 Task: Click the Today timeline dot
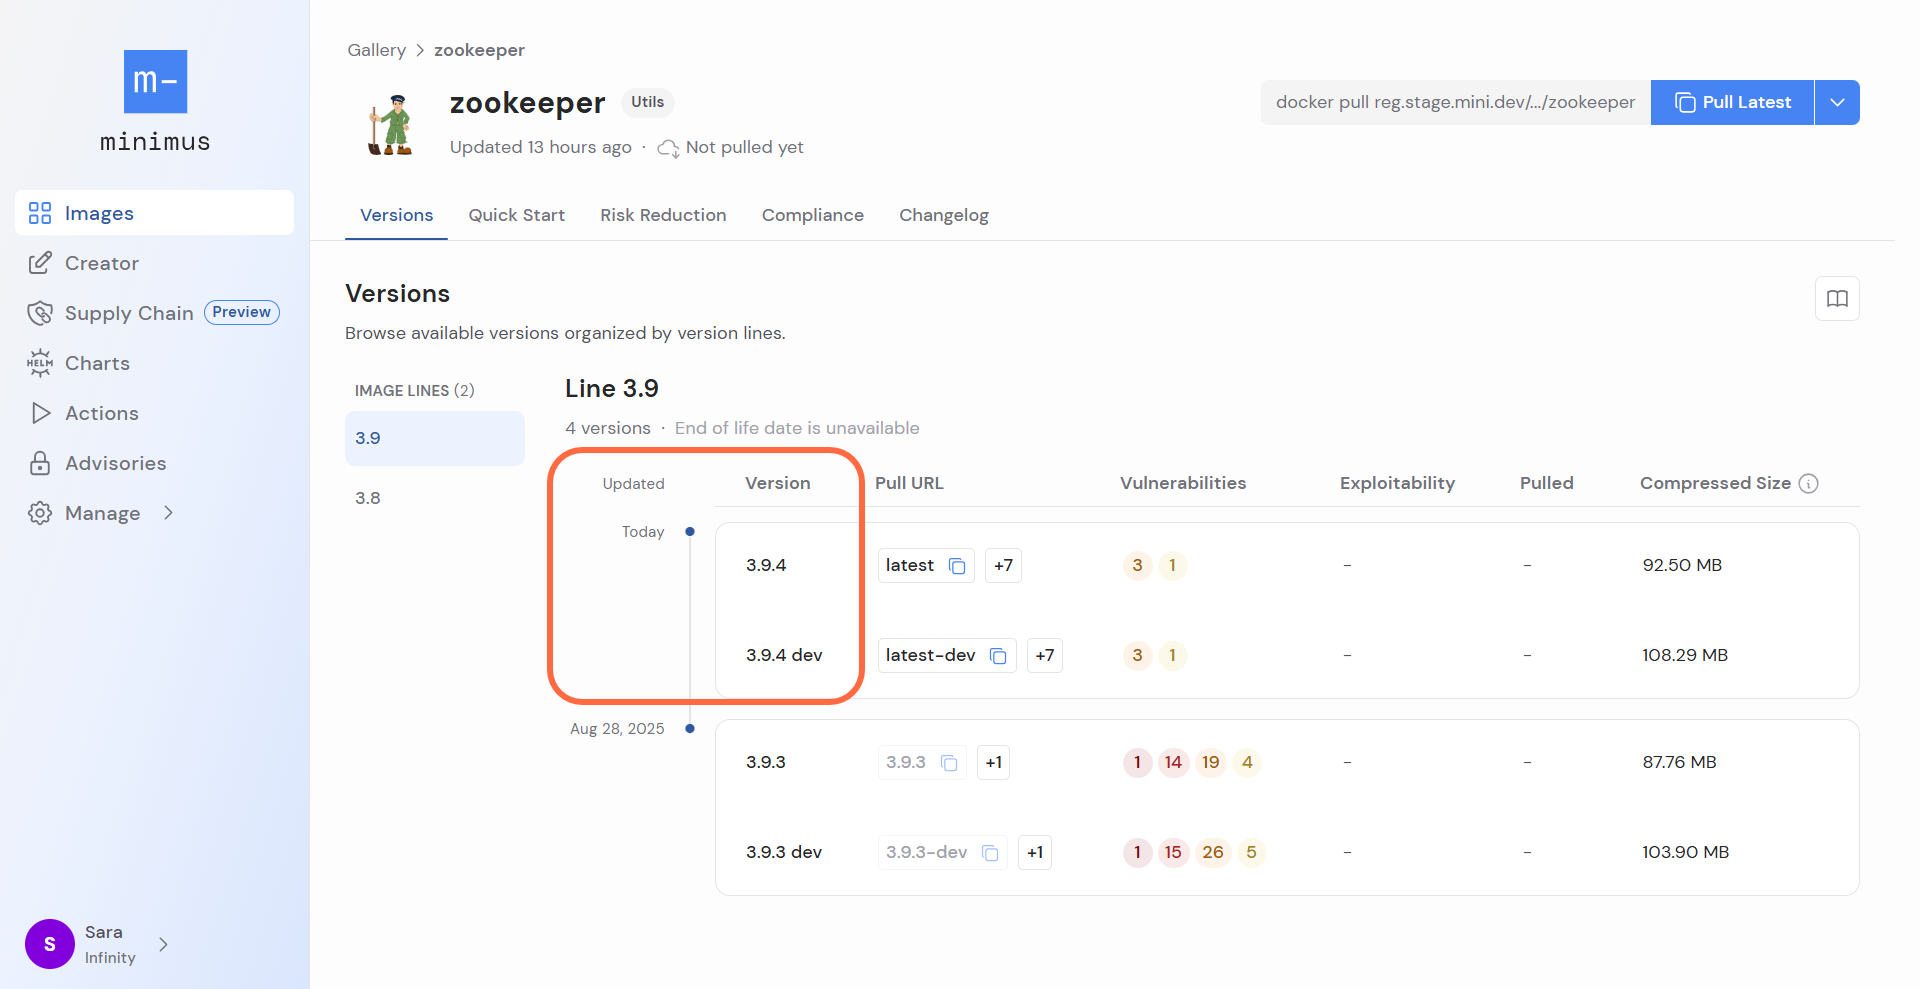pyautogui.click(x=690, y=532)
